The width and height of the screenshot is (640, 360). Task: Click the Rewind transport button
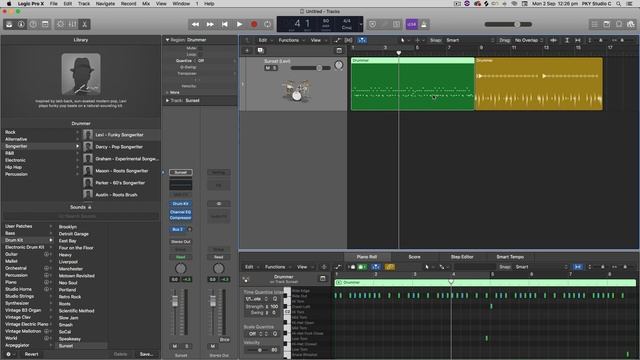pos(196,24)
